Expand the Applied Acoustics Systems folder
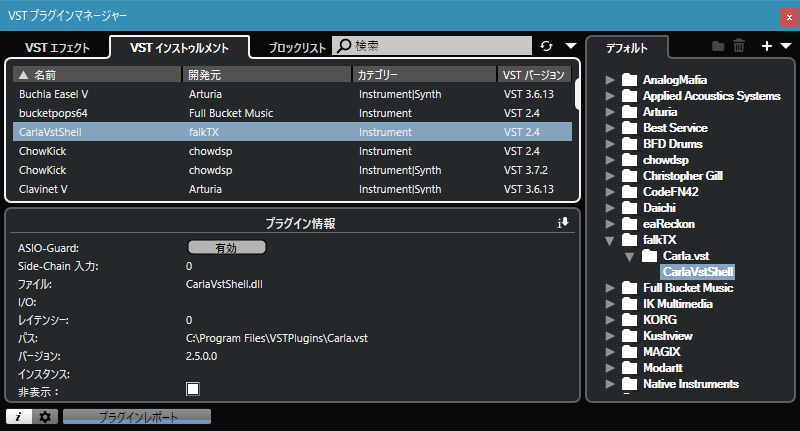This screenshot has height=431, width=800. point(610,96)
